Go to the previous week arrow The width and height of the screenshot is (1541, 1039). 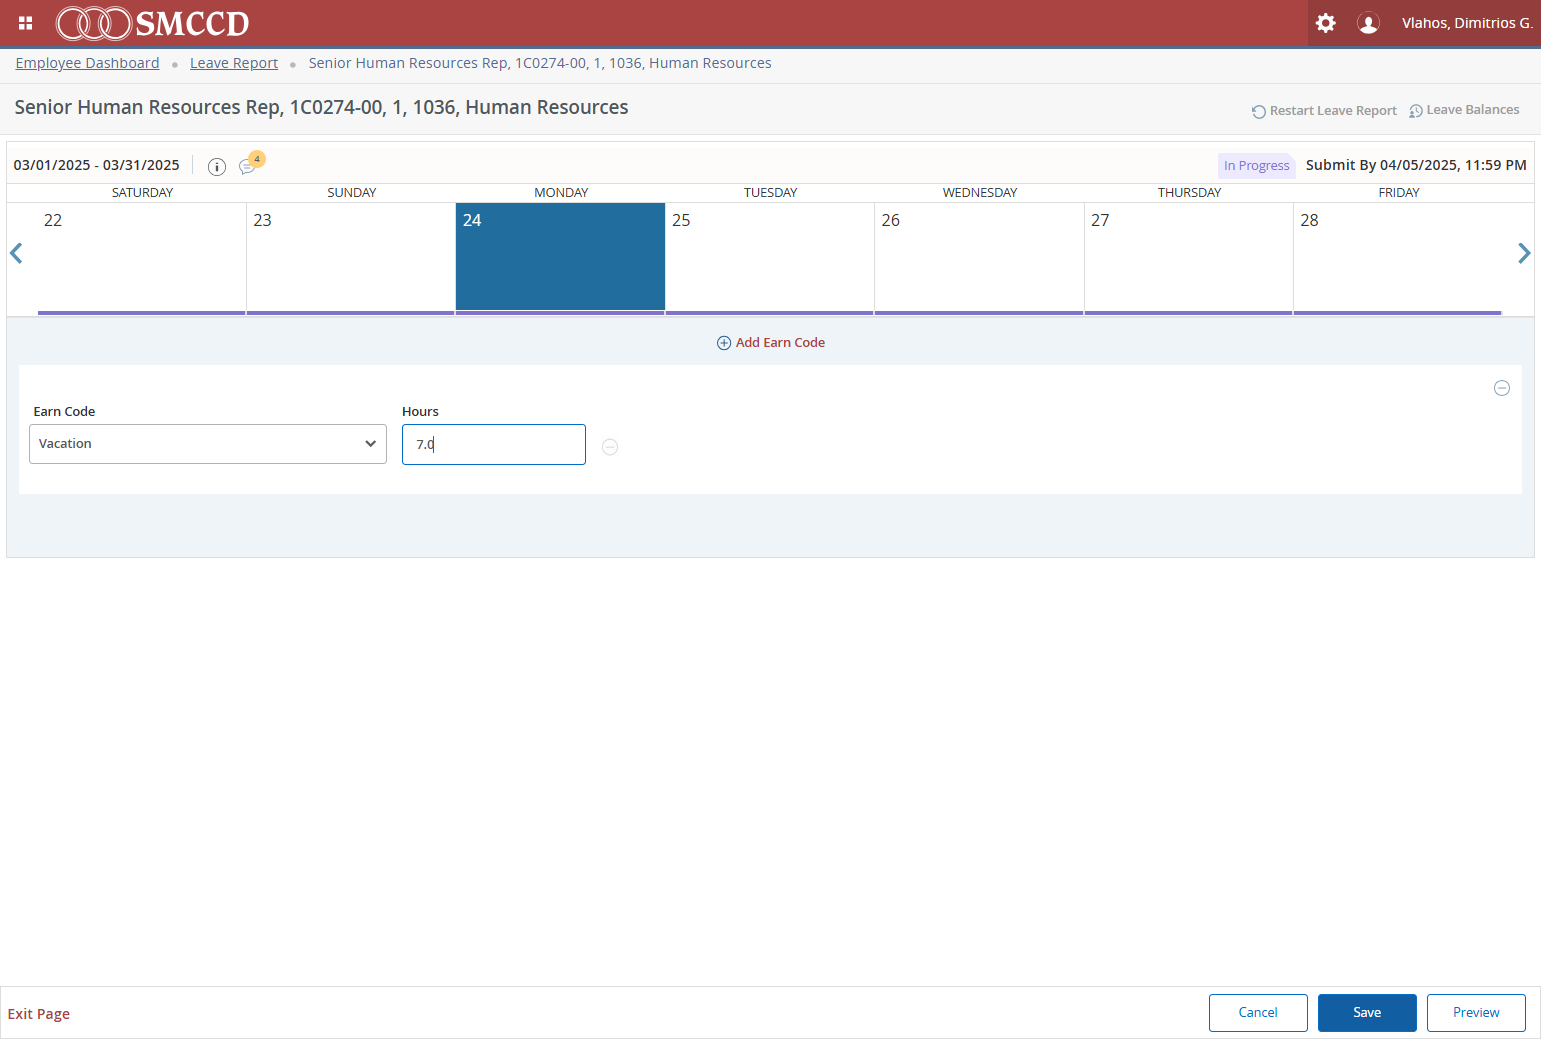16,254
